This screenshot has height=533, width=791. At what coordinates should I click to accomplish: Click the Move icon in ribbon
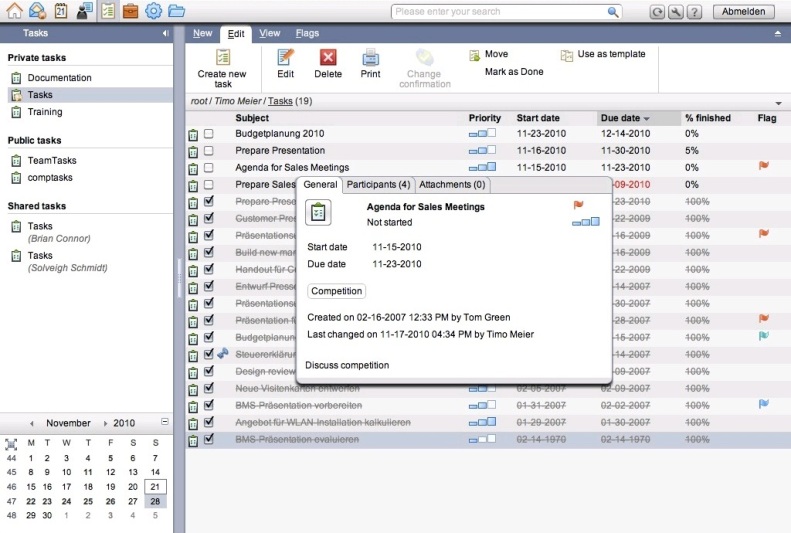pyautogui.click(x=474, y=55)
